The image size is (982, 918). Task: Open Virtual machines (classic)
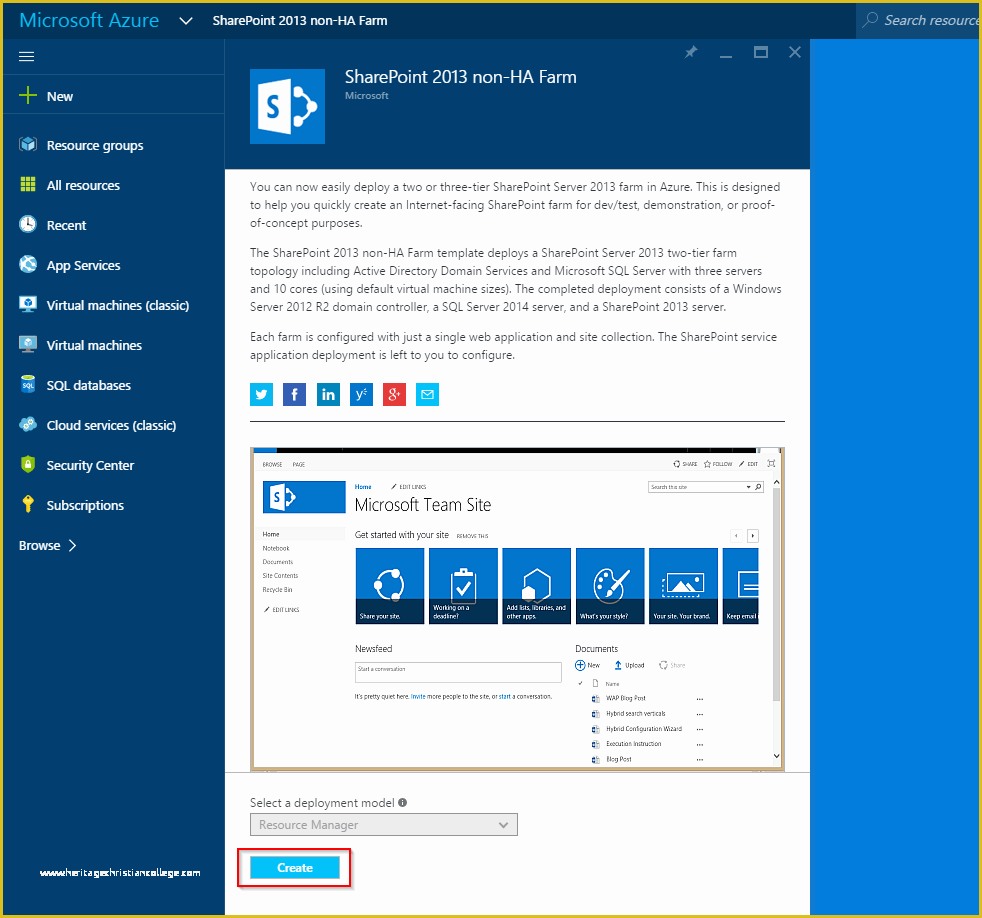[118, 306]
